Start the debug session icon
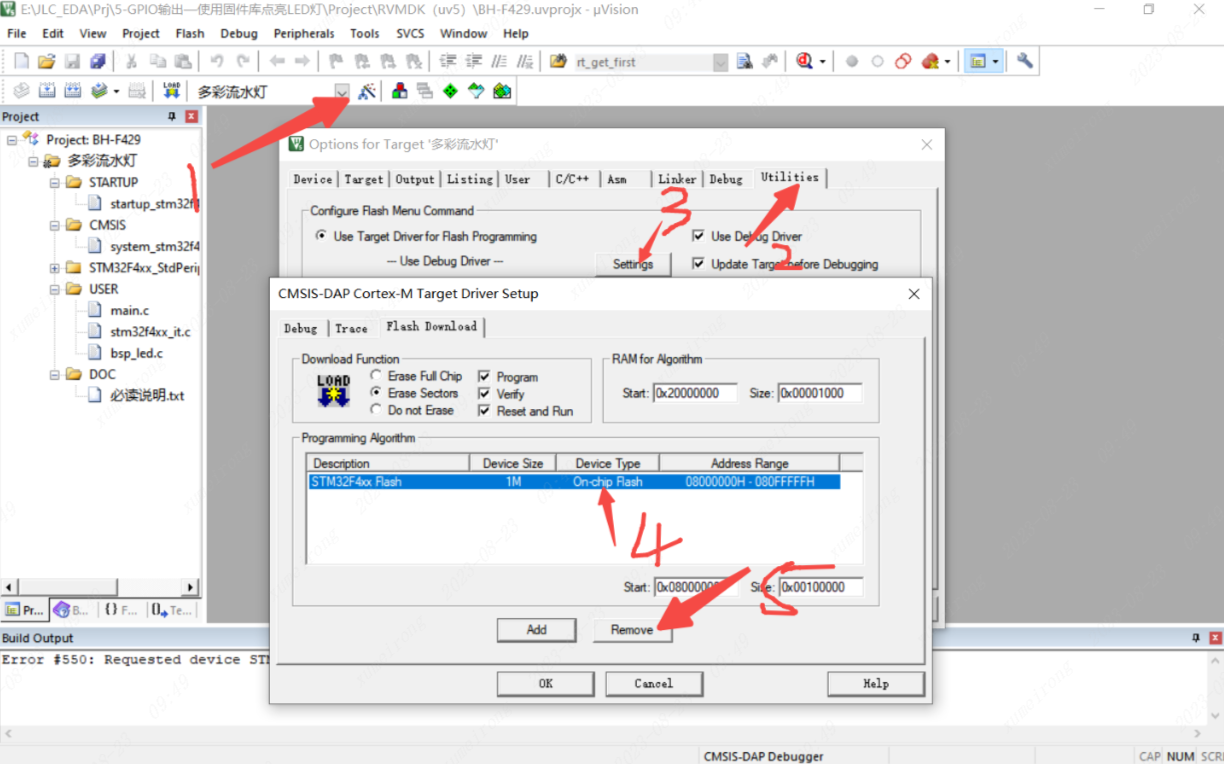Screen dimensions: 1224x764 (803, 61)
